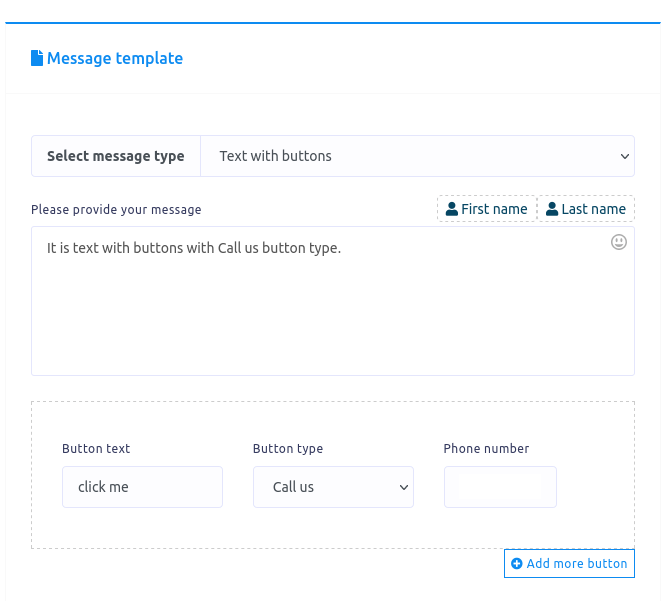Viewport: 662px width, 601px height.
Task: Focus the message text area
Action: tap(333, 301)
